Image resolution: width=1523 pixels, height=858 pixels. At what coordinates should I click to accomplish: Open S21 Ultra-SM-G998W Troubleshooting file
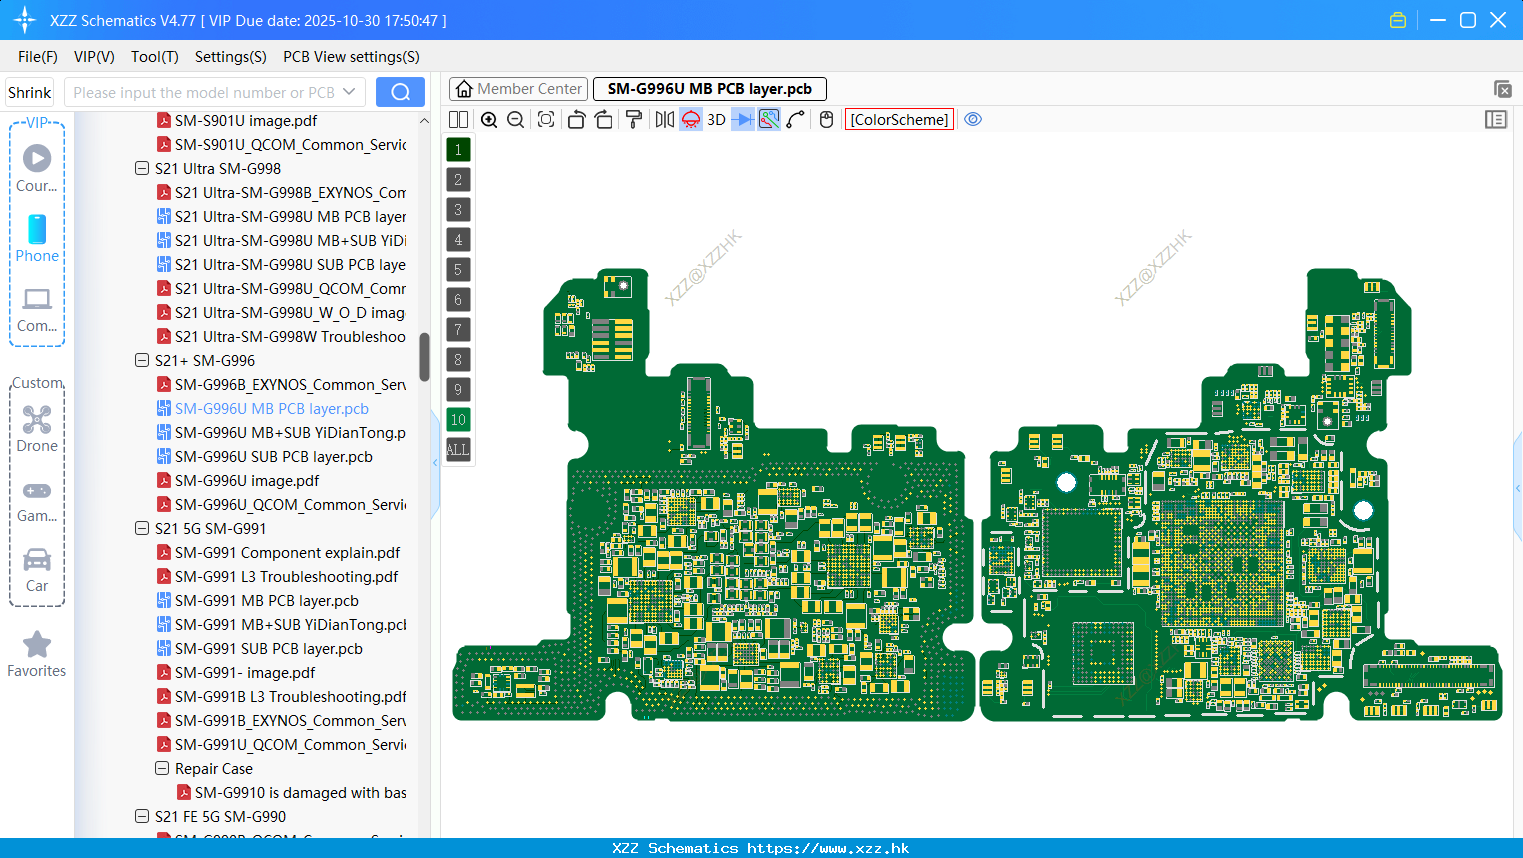coord(290,336)
